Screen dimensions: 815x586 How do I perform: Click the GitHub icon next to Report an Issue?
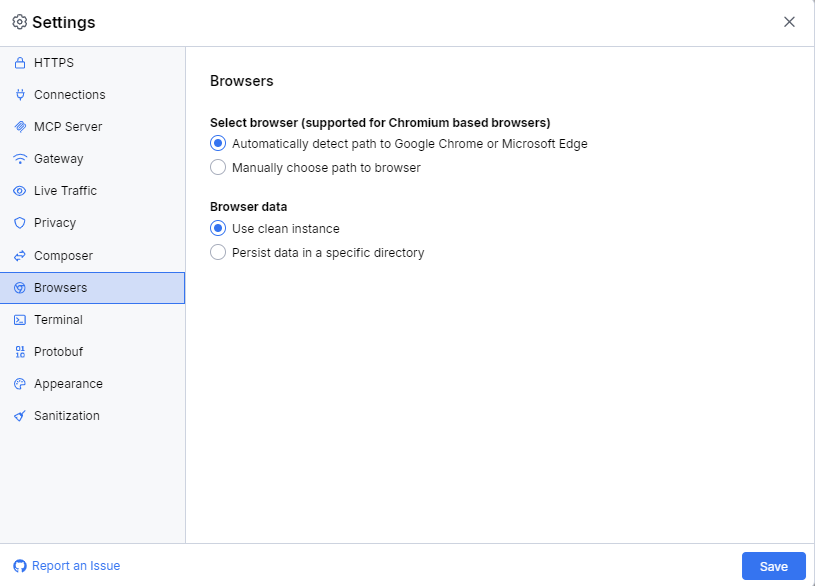pos(18,565)
